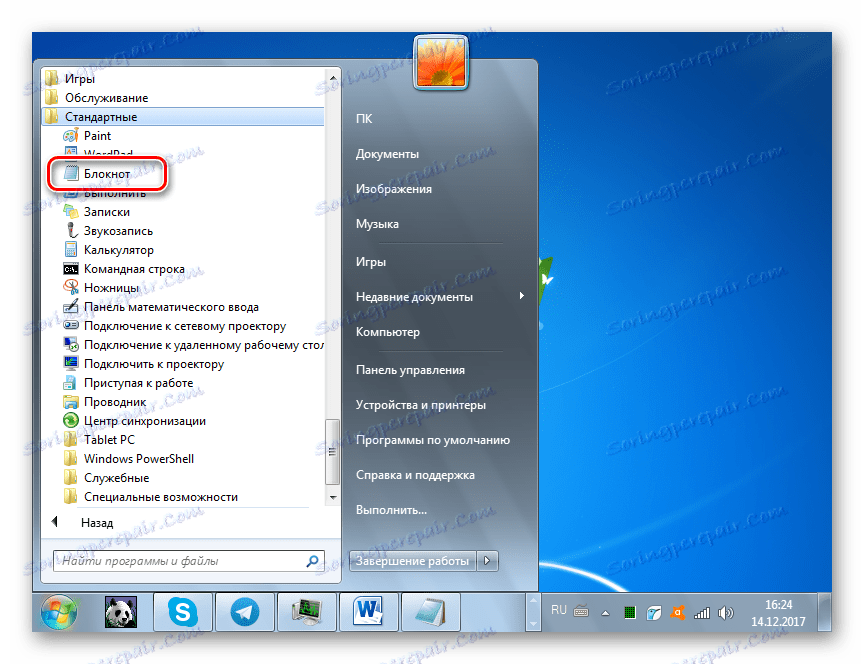
Task: Click the user account picture
Action: (441, 62)
